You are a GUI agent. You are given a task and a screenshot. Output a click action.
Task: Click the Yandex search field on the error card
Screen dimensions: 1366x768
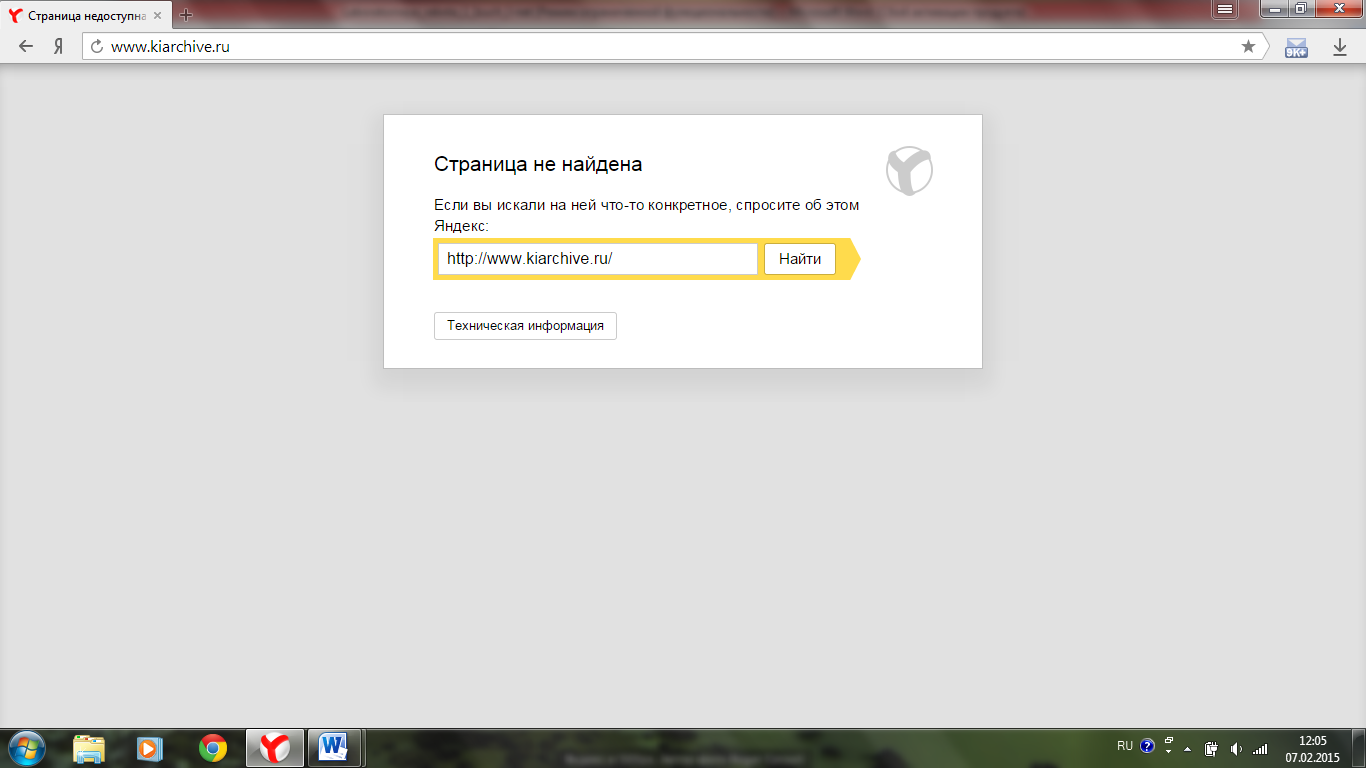pos(597,259)
